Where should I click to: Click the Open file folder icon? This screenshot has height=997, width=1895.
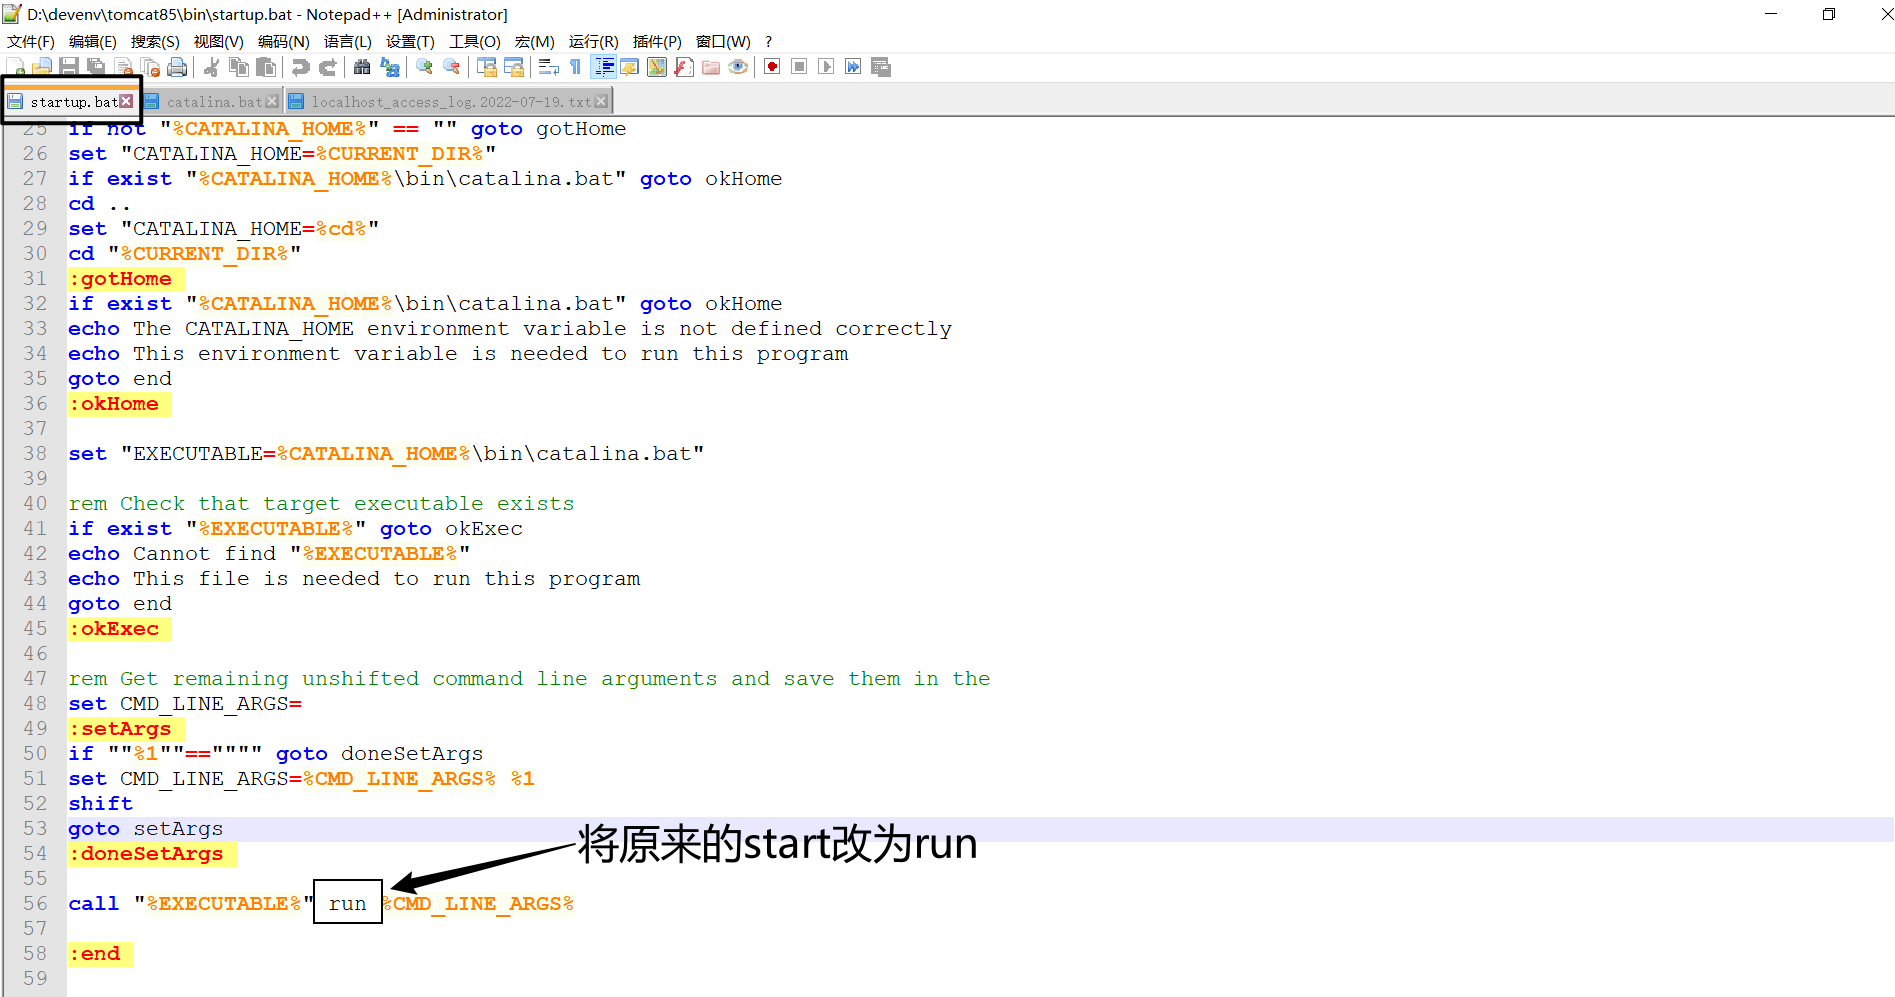43,67
